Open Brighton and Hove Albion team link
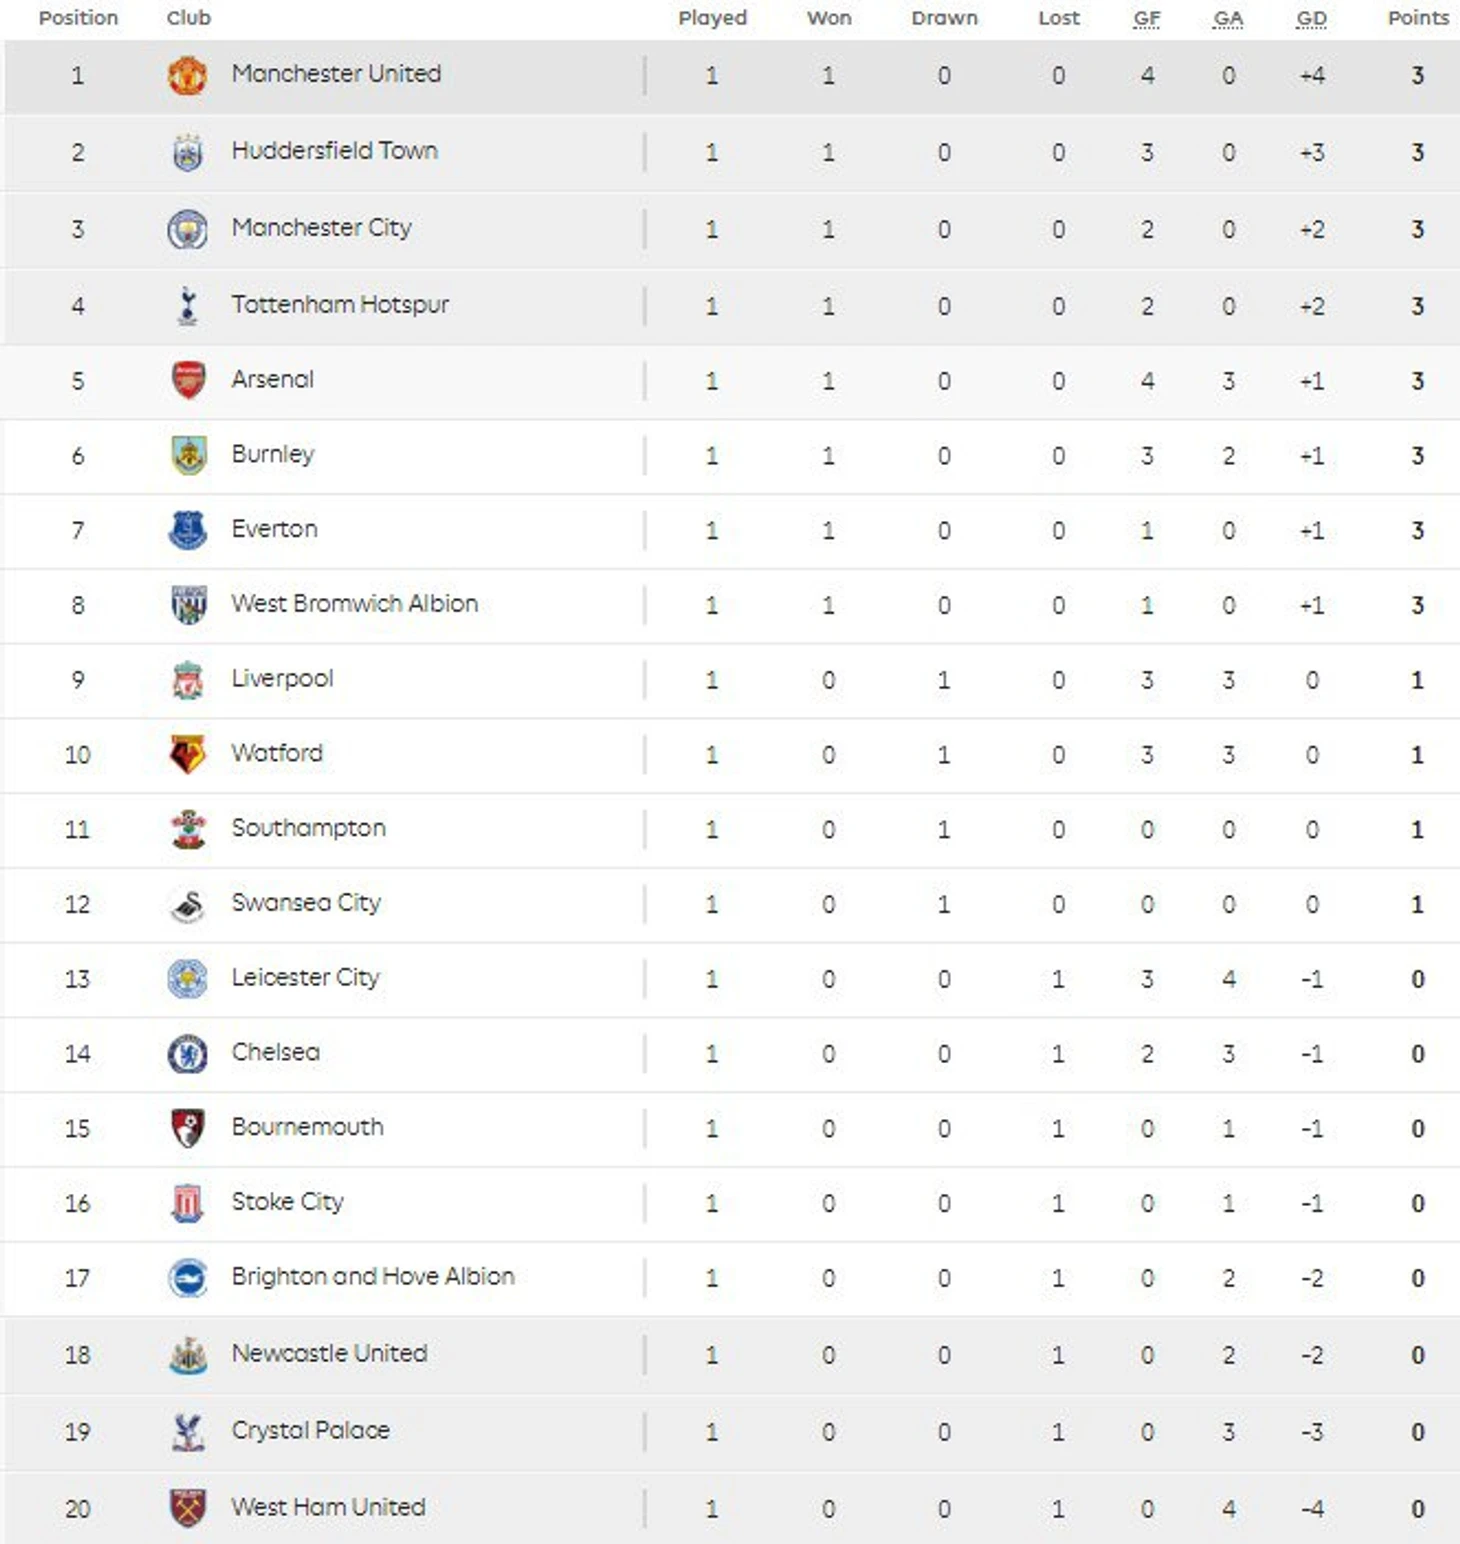Screen dimensions: 1460x1544 point(373,1277)
